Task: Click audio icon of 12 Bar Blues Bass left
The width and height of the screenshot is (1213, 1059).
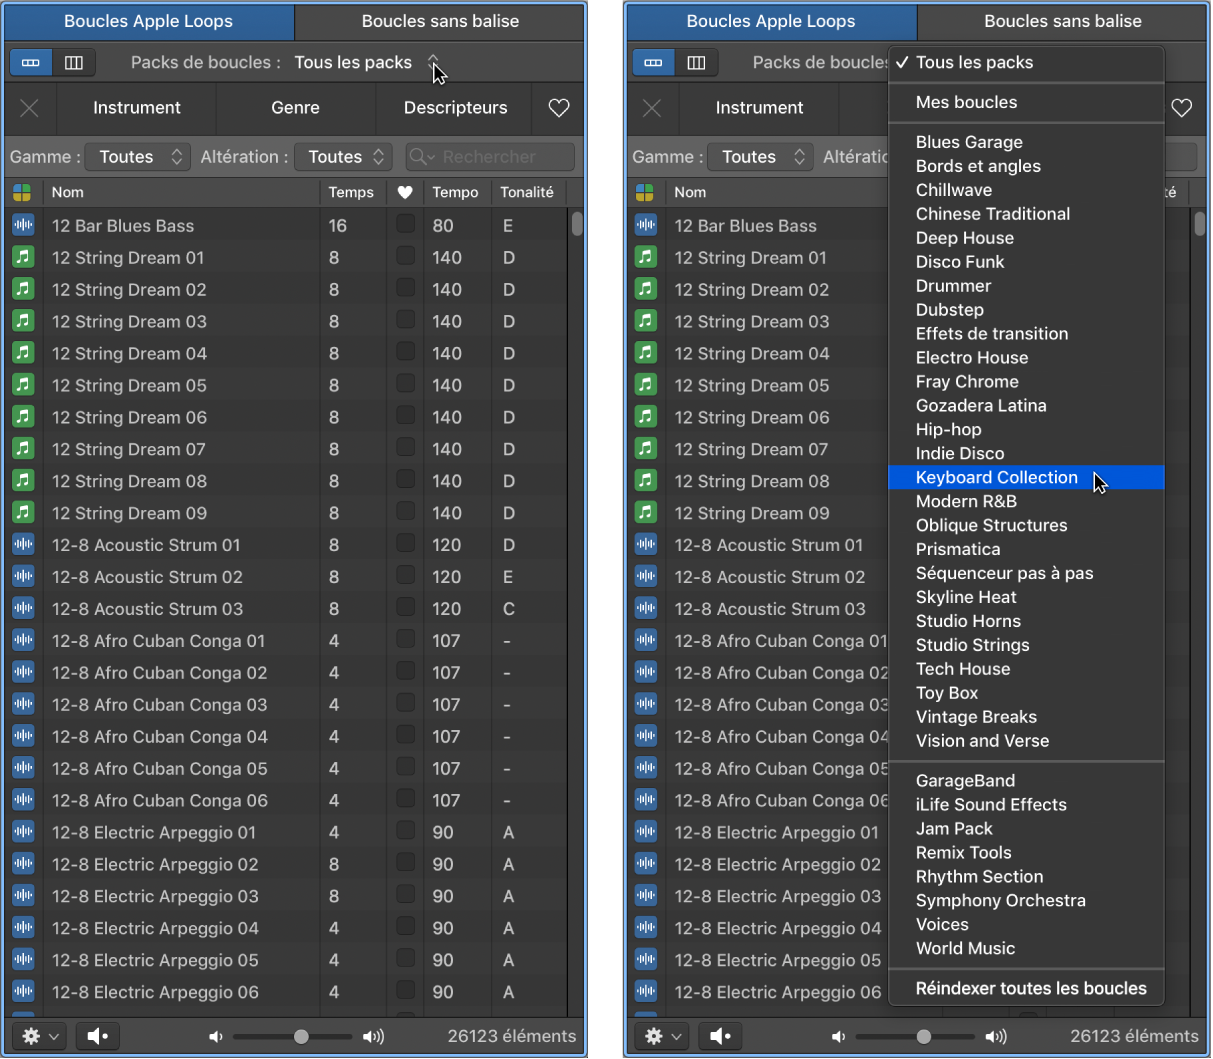Action: [x=23, y=225]
